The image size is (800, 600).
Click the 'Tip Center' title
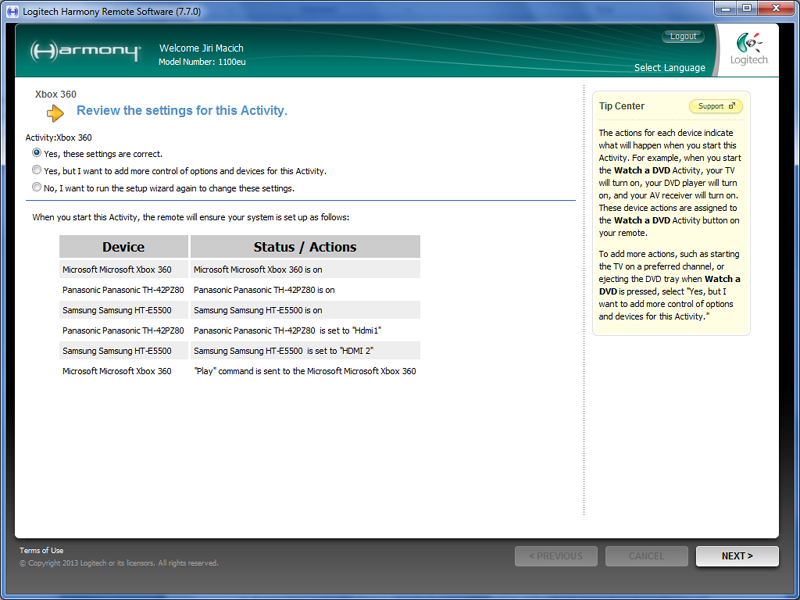621,106
